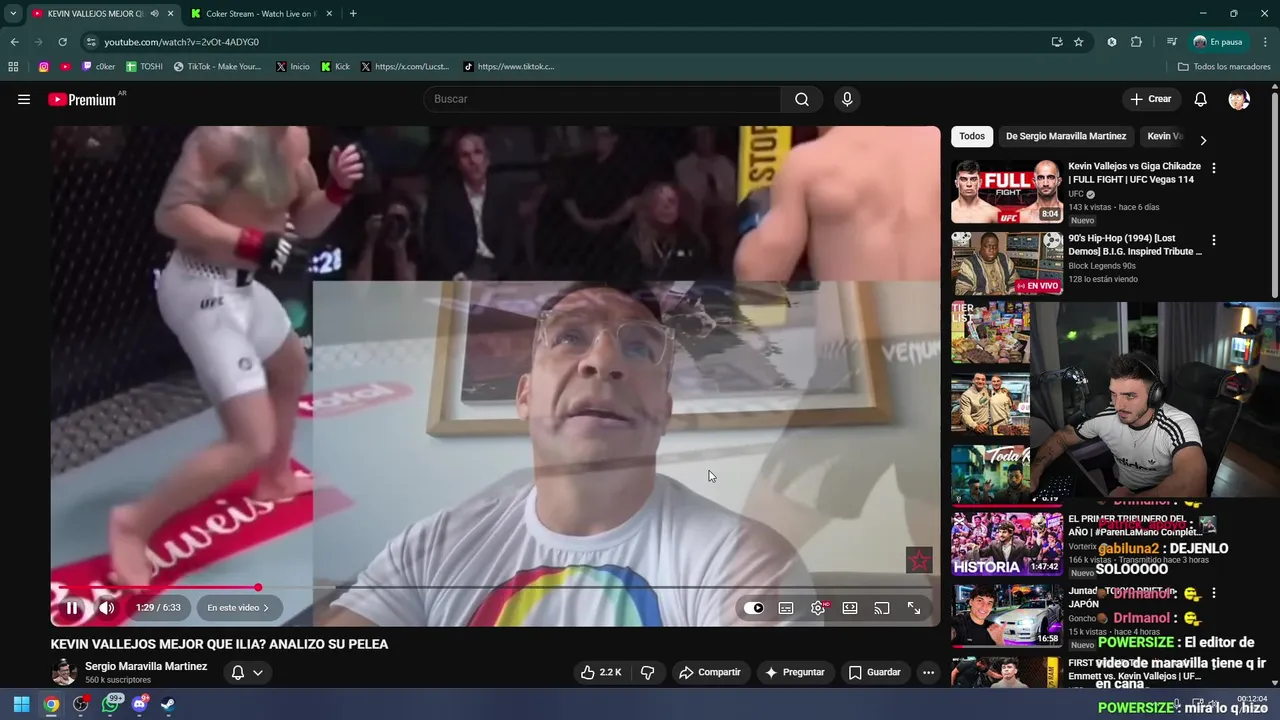This screenshot has width=1280, height=720.
Task: Select 'De Sergio Maravilla Martinez' chip
Action: point(1066,136)
